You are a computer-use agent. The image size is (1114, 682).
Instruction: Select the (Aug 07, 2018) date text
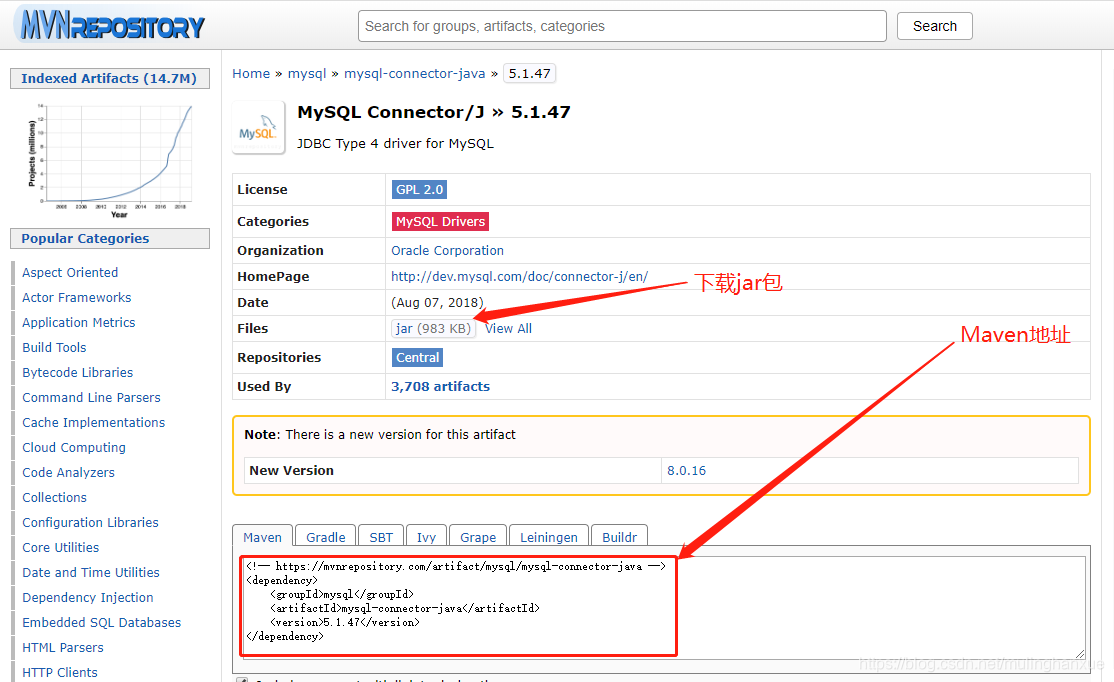coord(437,303)
